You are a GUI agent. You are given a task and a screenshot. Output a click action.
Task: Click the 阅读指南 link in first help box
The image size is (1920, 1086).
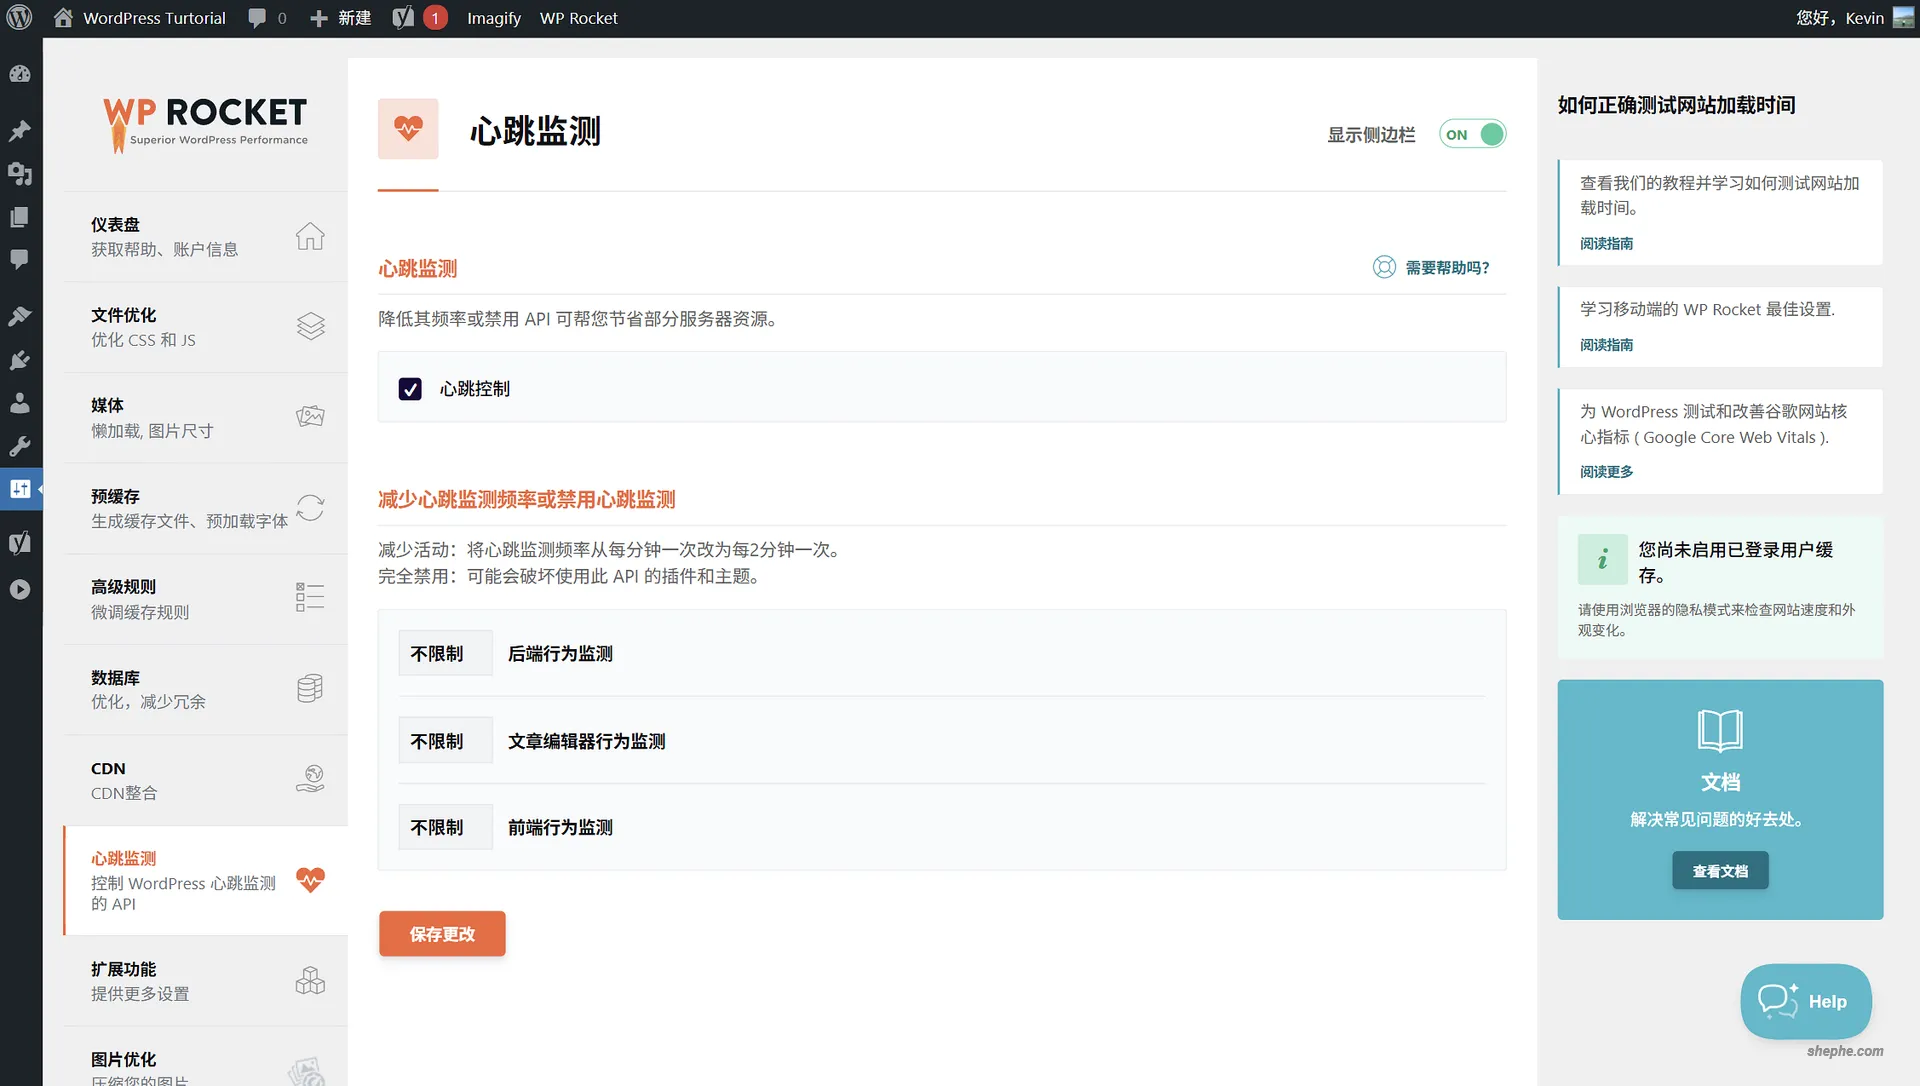(x=1605, y=243)
